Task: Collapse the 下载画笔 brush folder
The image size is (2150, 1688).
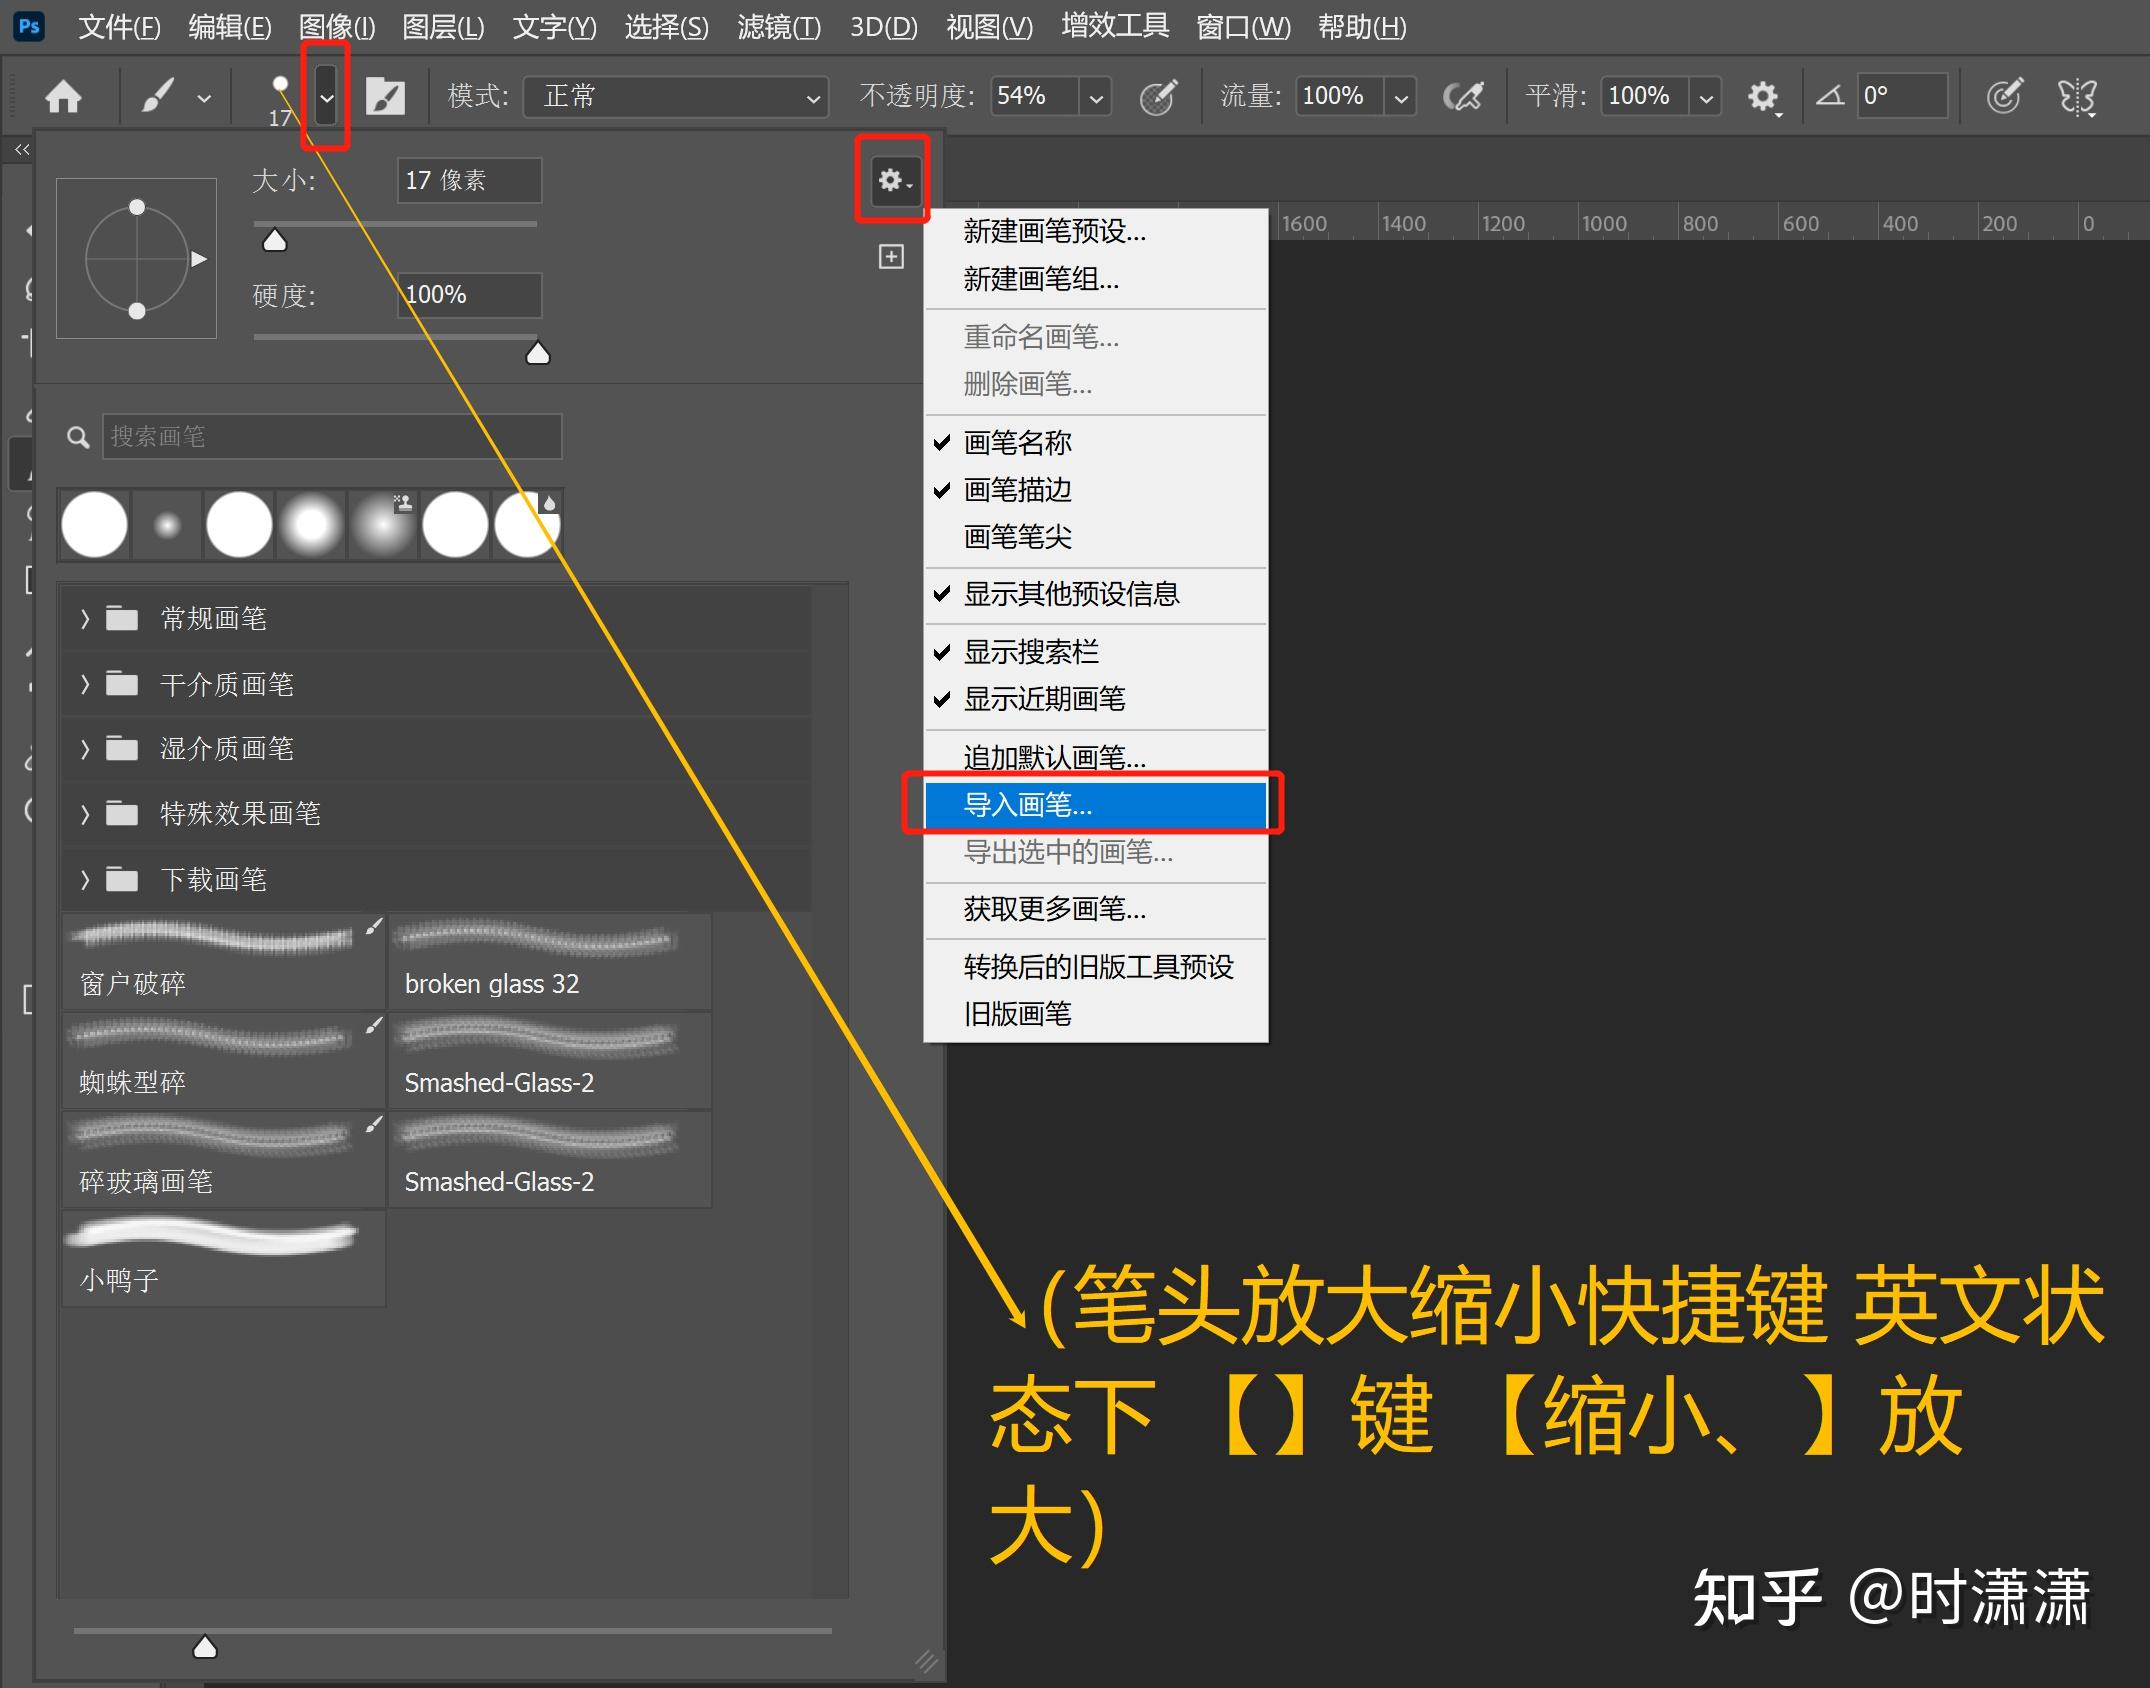Action: click(212, 879)
